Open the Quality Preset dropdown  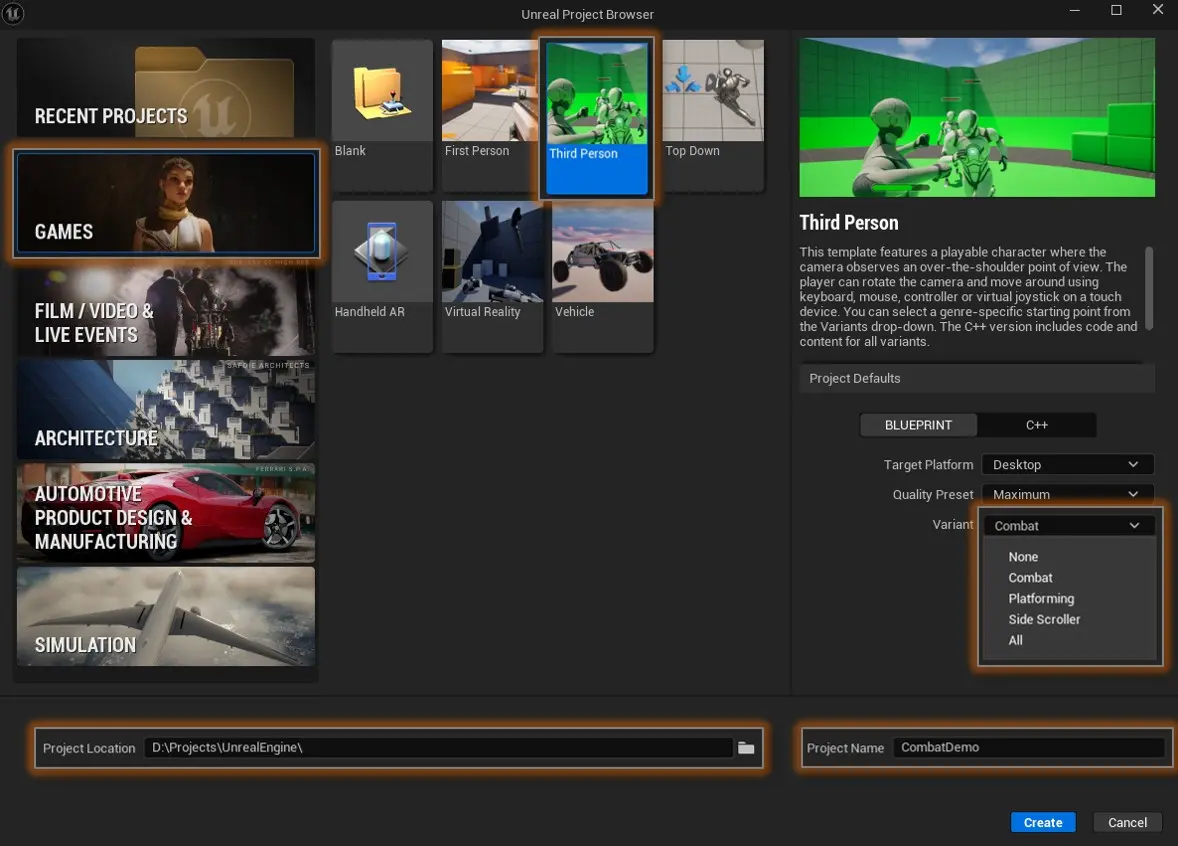[1066, 494]
